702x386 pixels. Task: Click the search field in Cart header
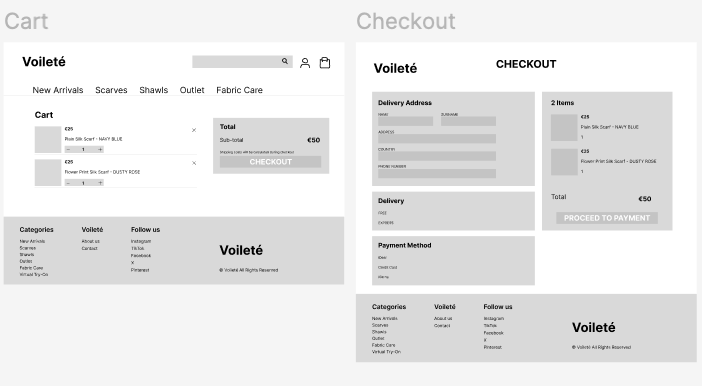[x=242, y=62]
